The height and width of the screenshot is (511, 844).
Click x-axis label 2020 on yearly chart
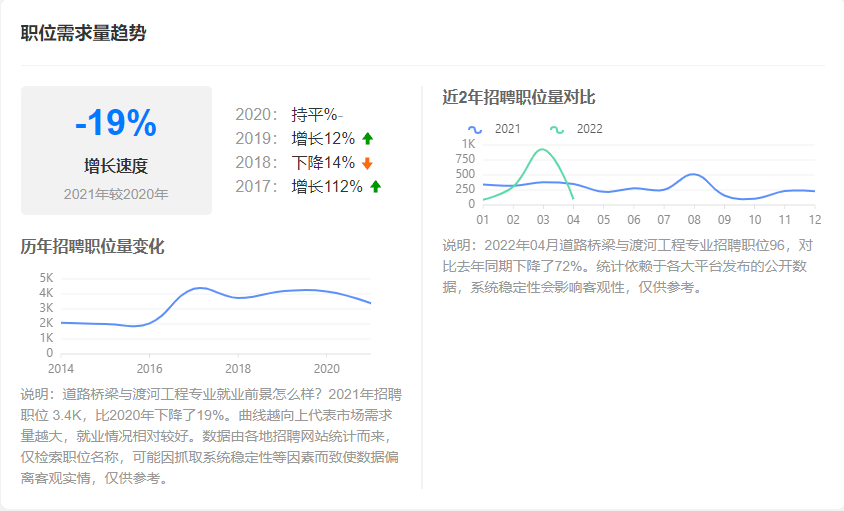click(x=327, y=369)
